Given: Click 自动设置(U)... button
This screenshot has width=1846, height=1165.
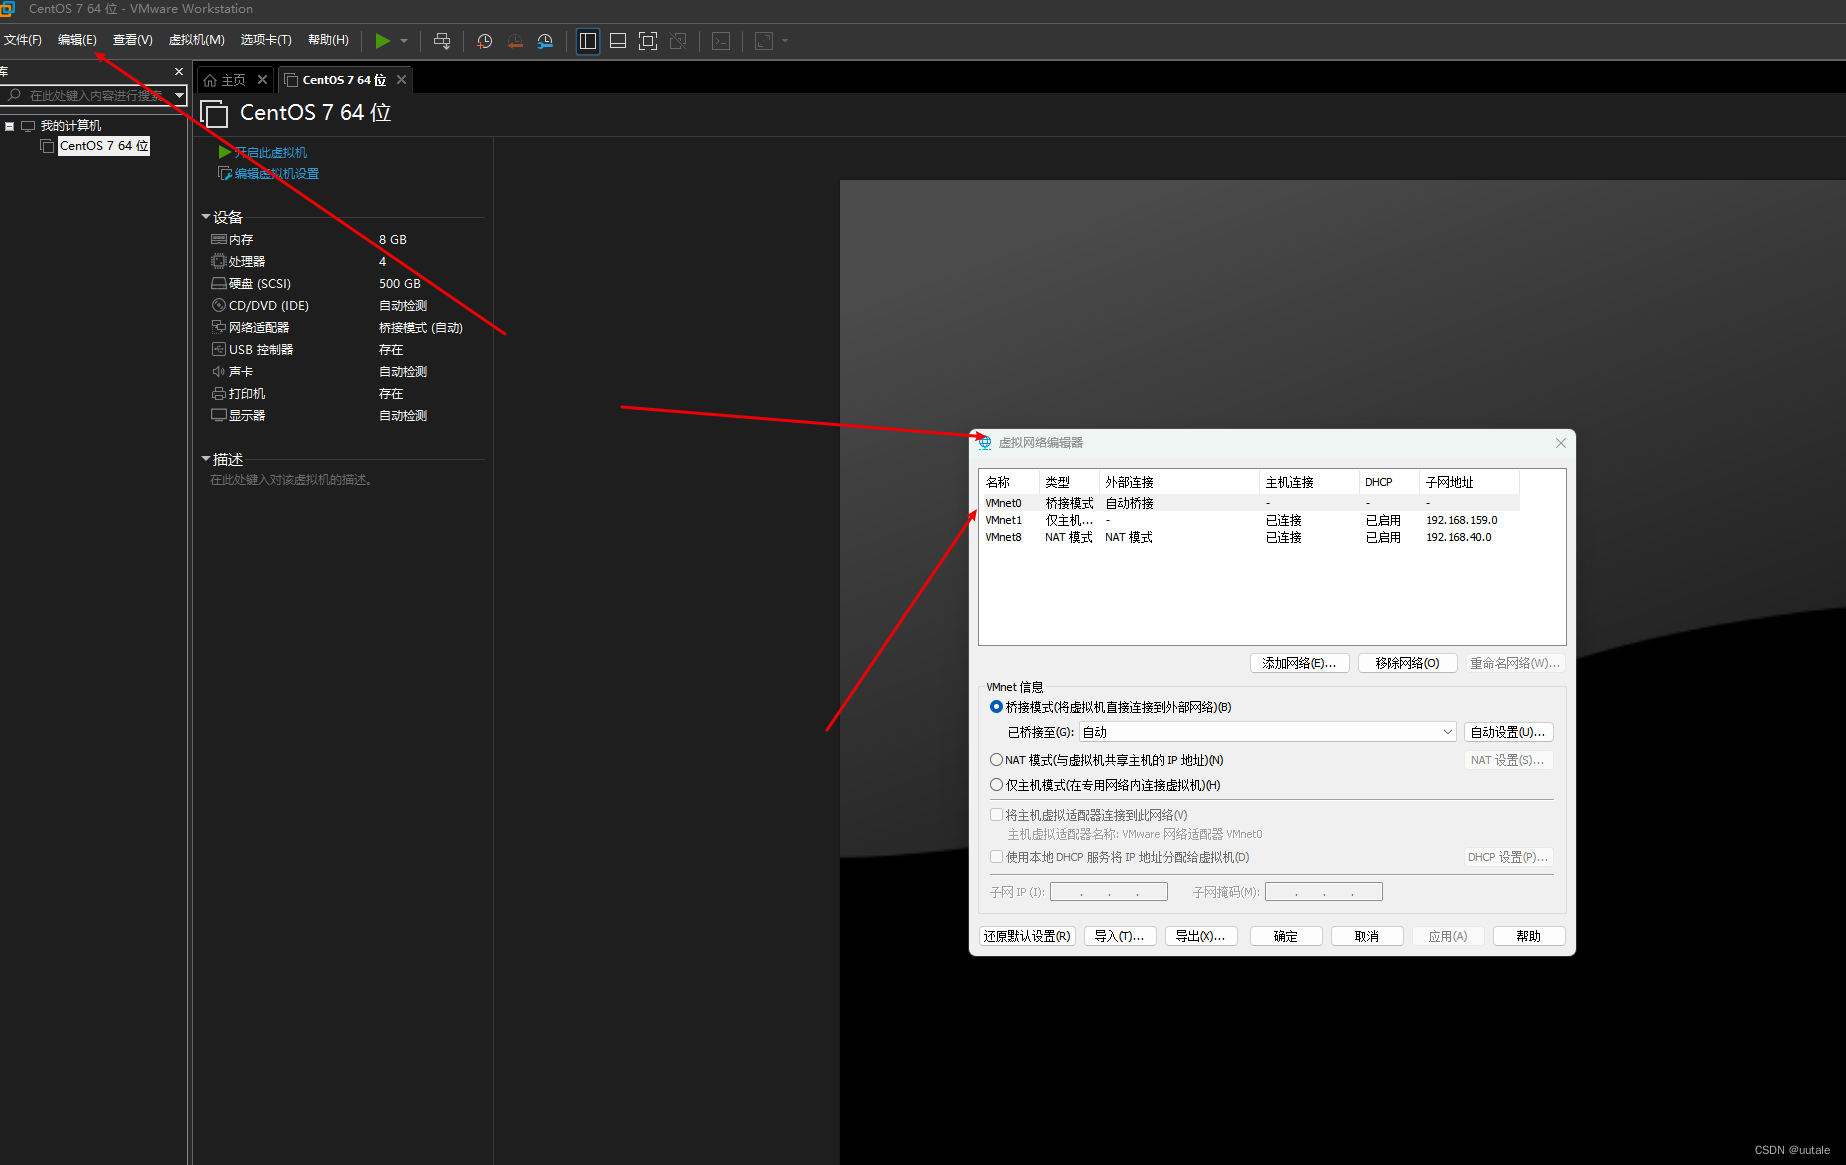Looking at the screenshot, I should 1508,732.
